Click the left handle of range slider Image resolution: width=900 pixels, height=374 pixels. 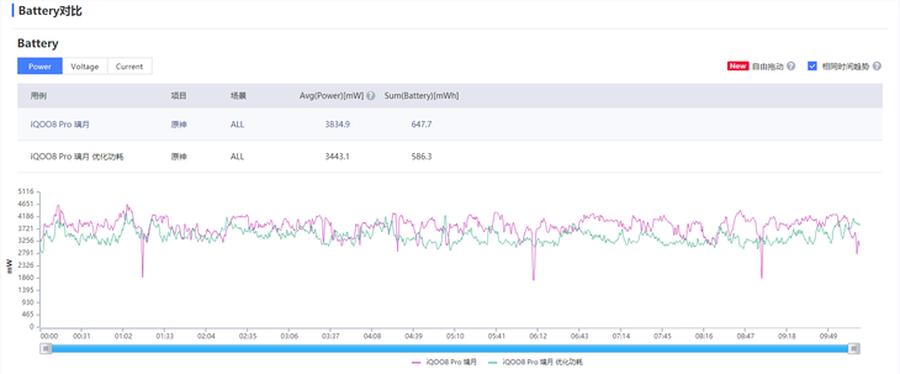point(47,348)
